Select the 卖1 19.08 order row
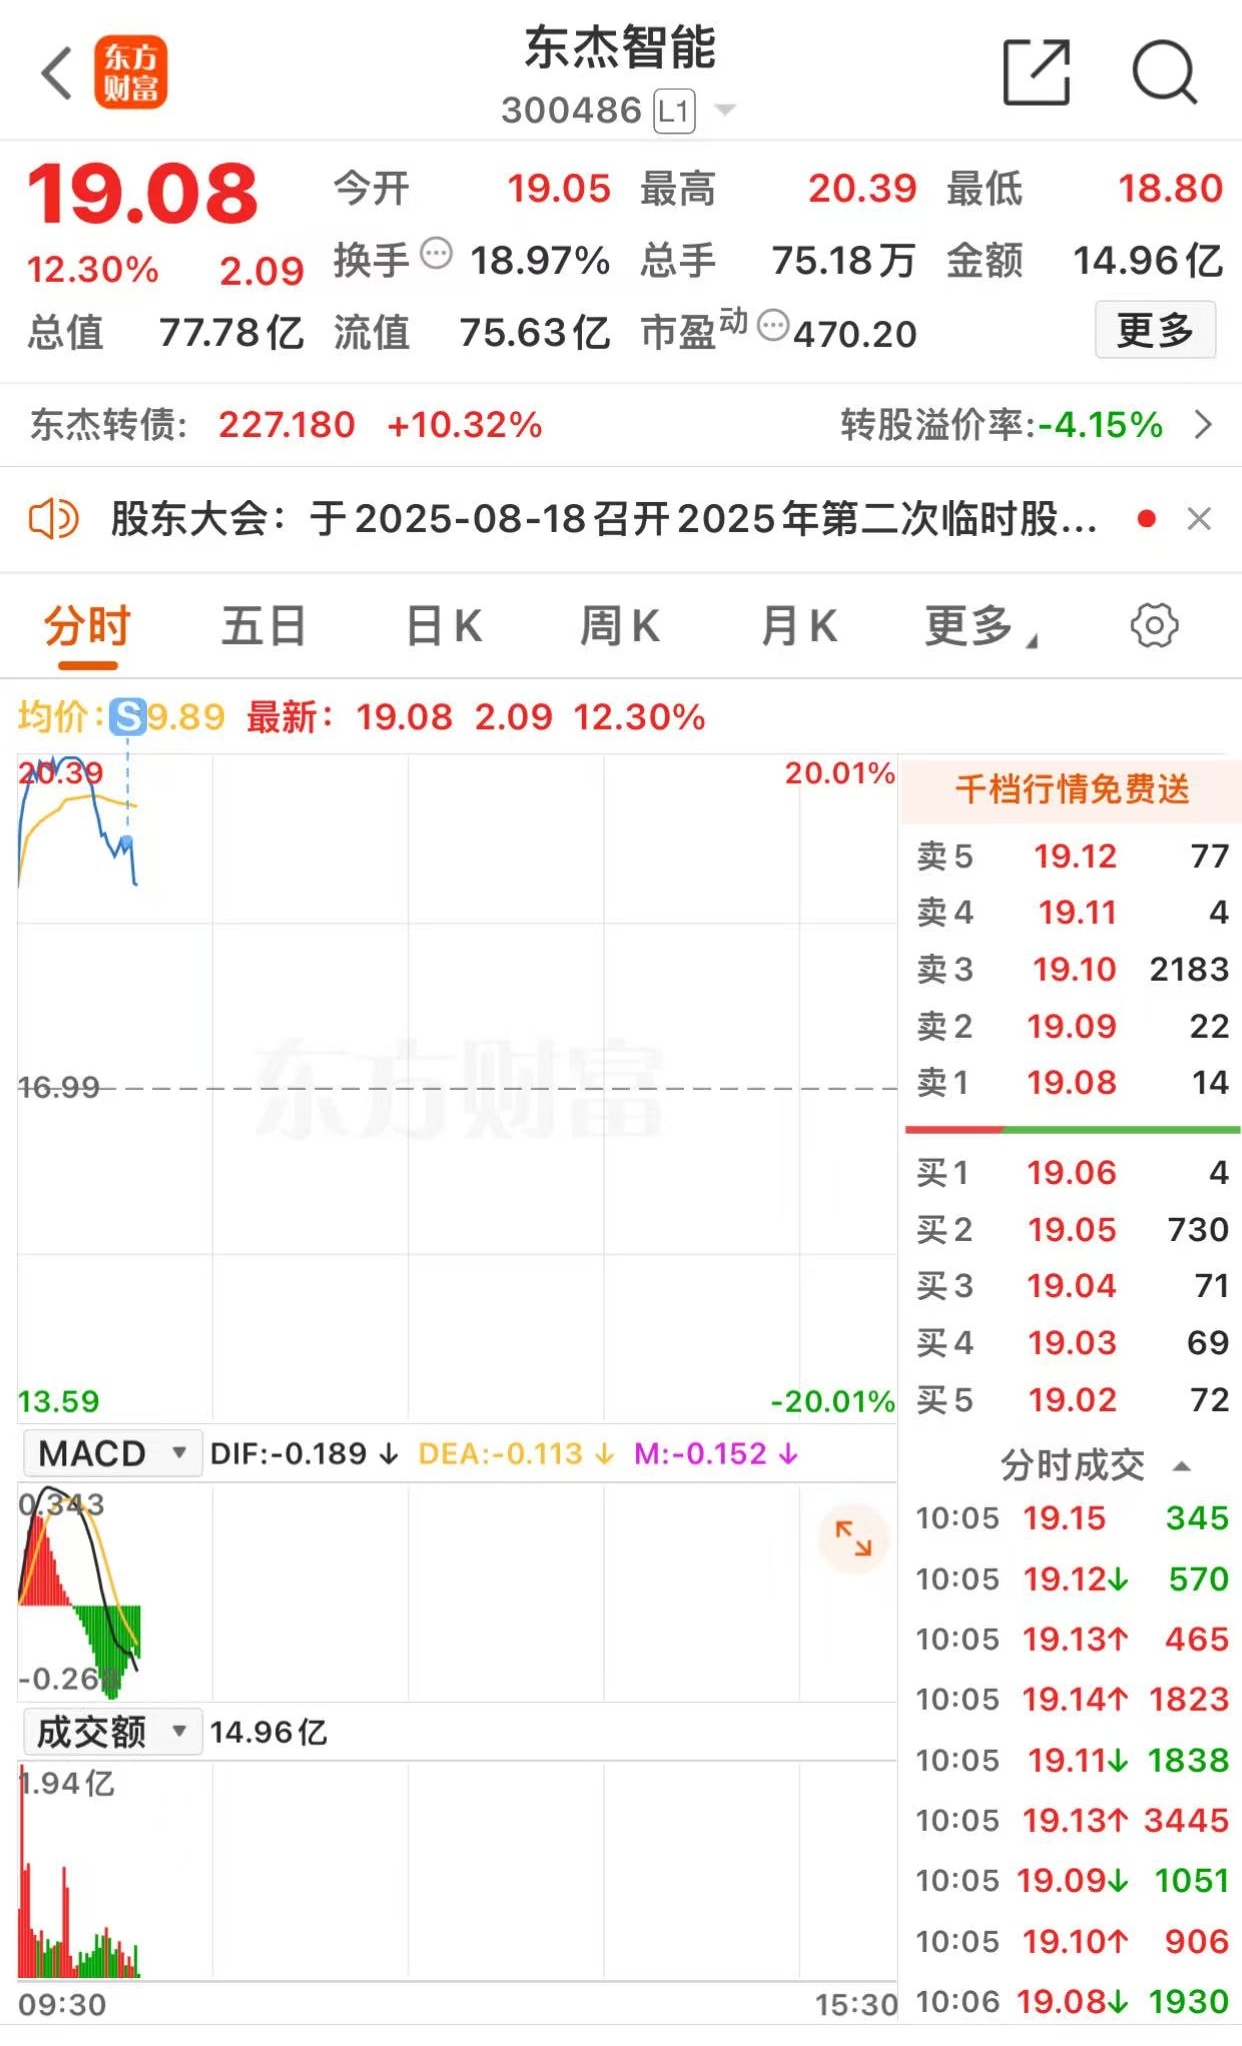Image resolution: width=1242 pixels, height=2046 pixels. pyautogui.click(x=1072, y=1082)
